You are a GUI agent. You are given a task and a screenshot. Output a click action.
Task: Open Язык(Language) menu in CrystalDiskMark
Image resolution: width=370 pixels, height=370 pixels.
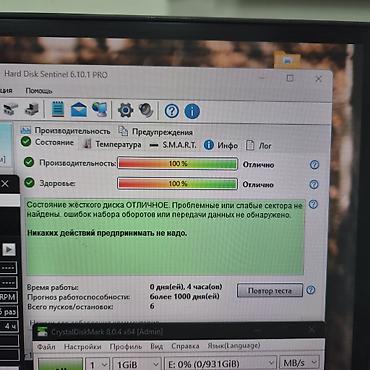pyautogui.click(x=234, y=346)
